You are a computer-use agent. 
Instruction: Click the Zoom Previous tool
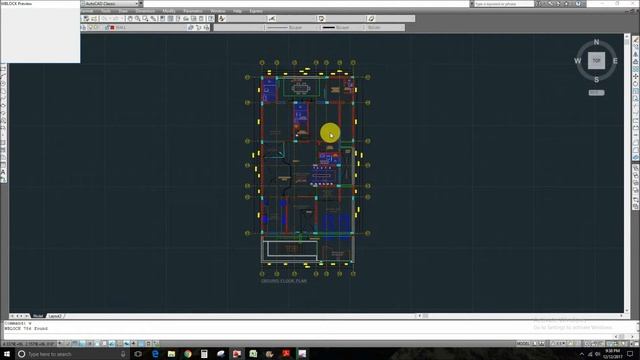point(153,19)
